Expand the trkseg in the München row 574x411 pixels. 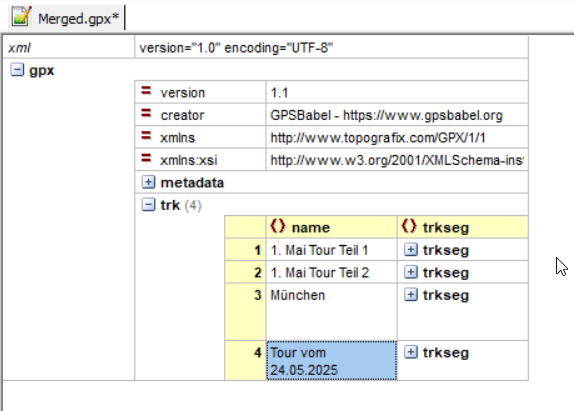click(411, 295)
